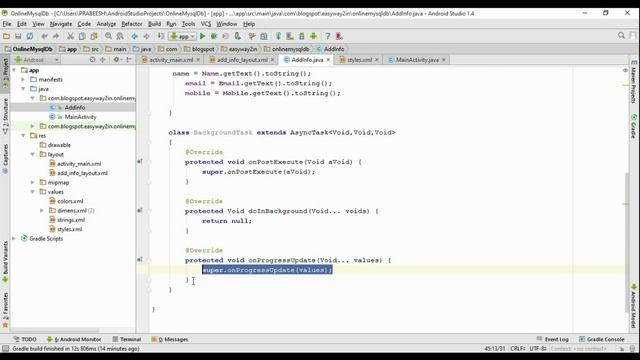Click scroll-from-source target icon in Project panel
640x360 pixels.
[x=92, y=60]
